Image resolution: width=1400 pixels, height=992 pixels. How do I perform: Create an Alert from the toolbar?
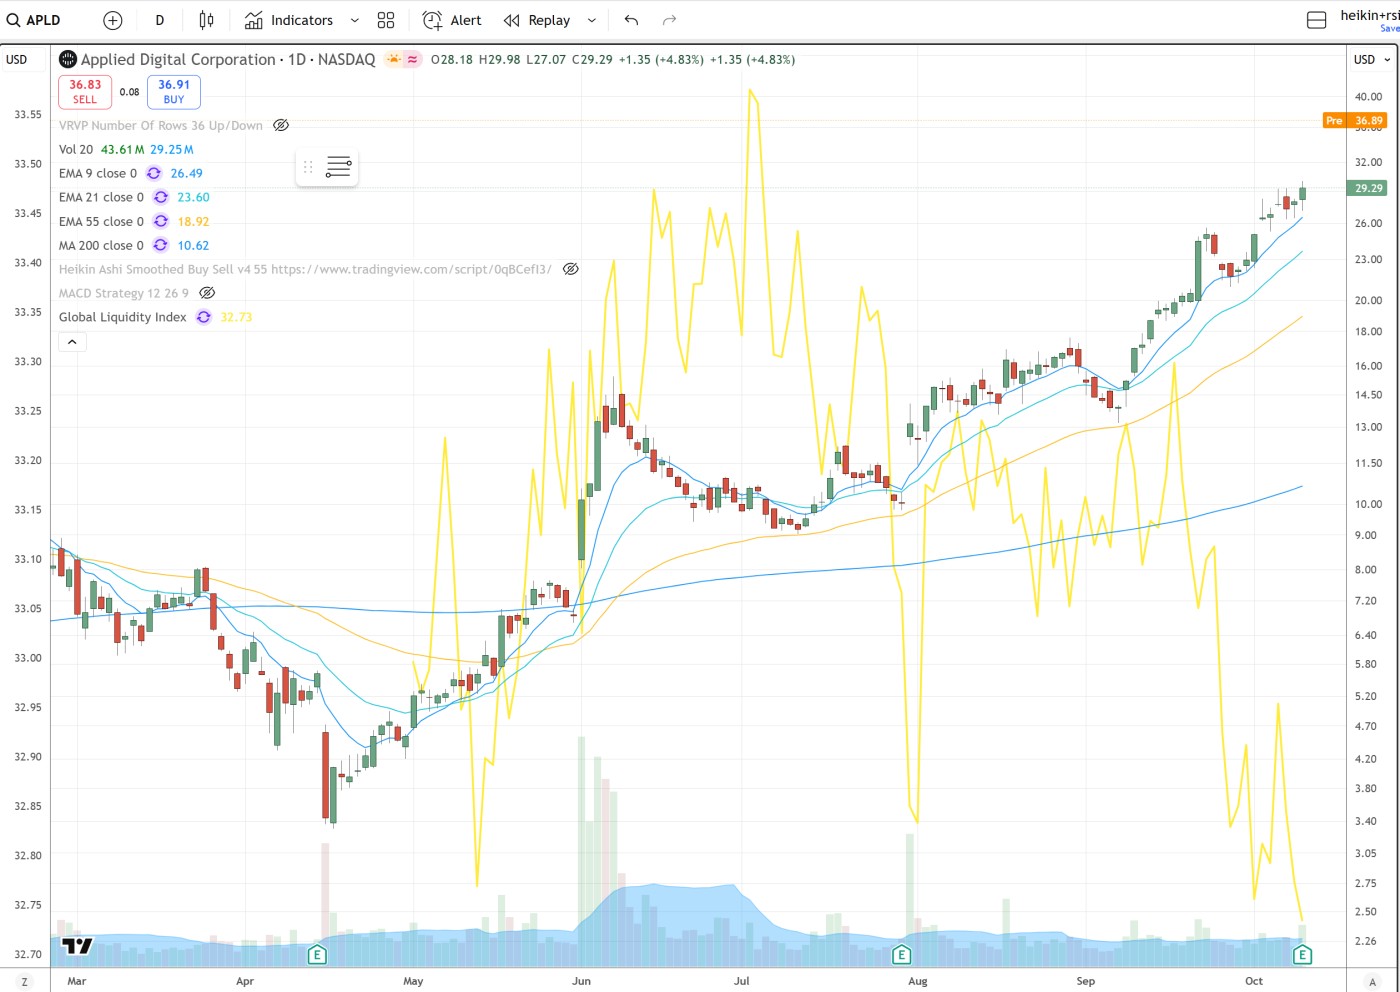[452, 20]
